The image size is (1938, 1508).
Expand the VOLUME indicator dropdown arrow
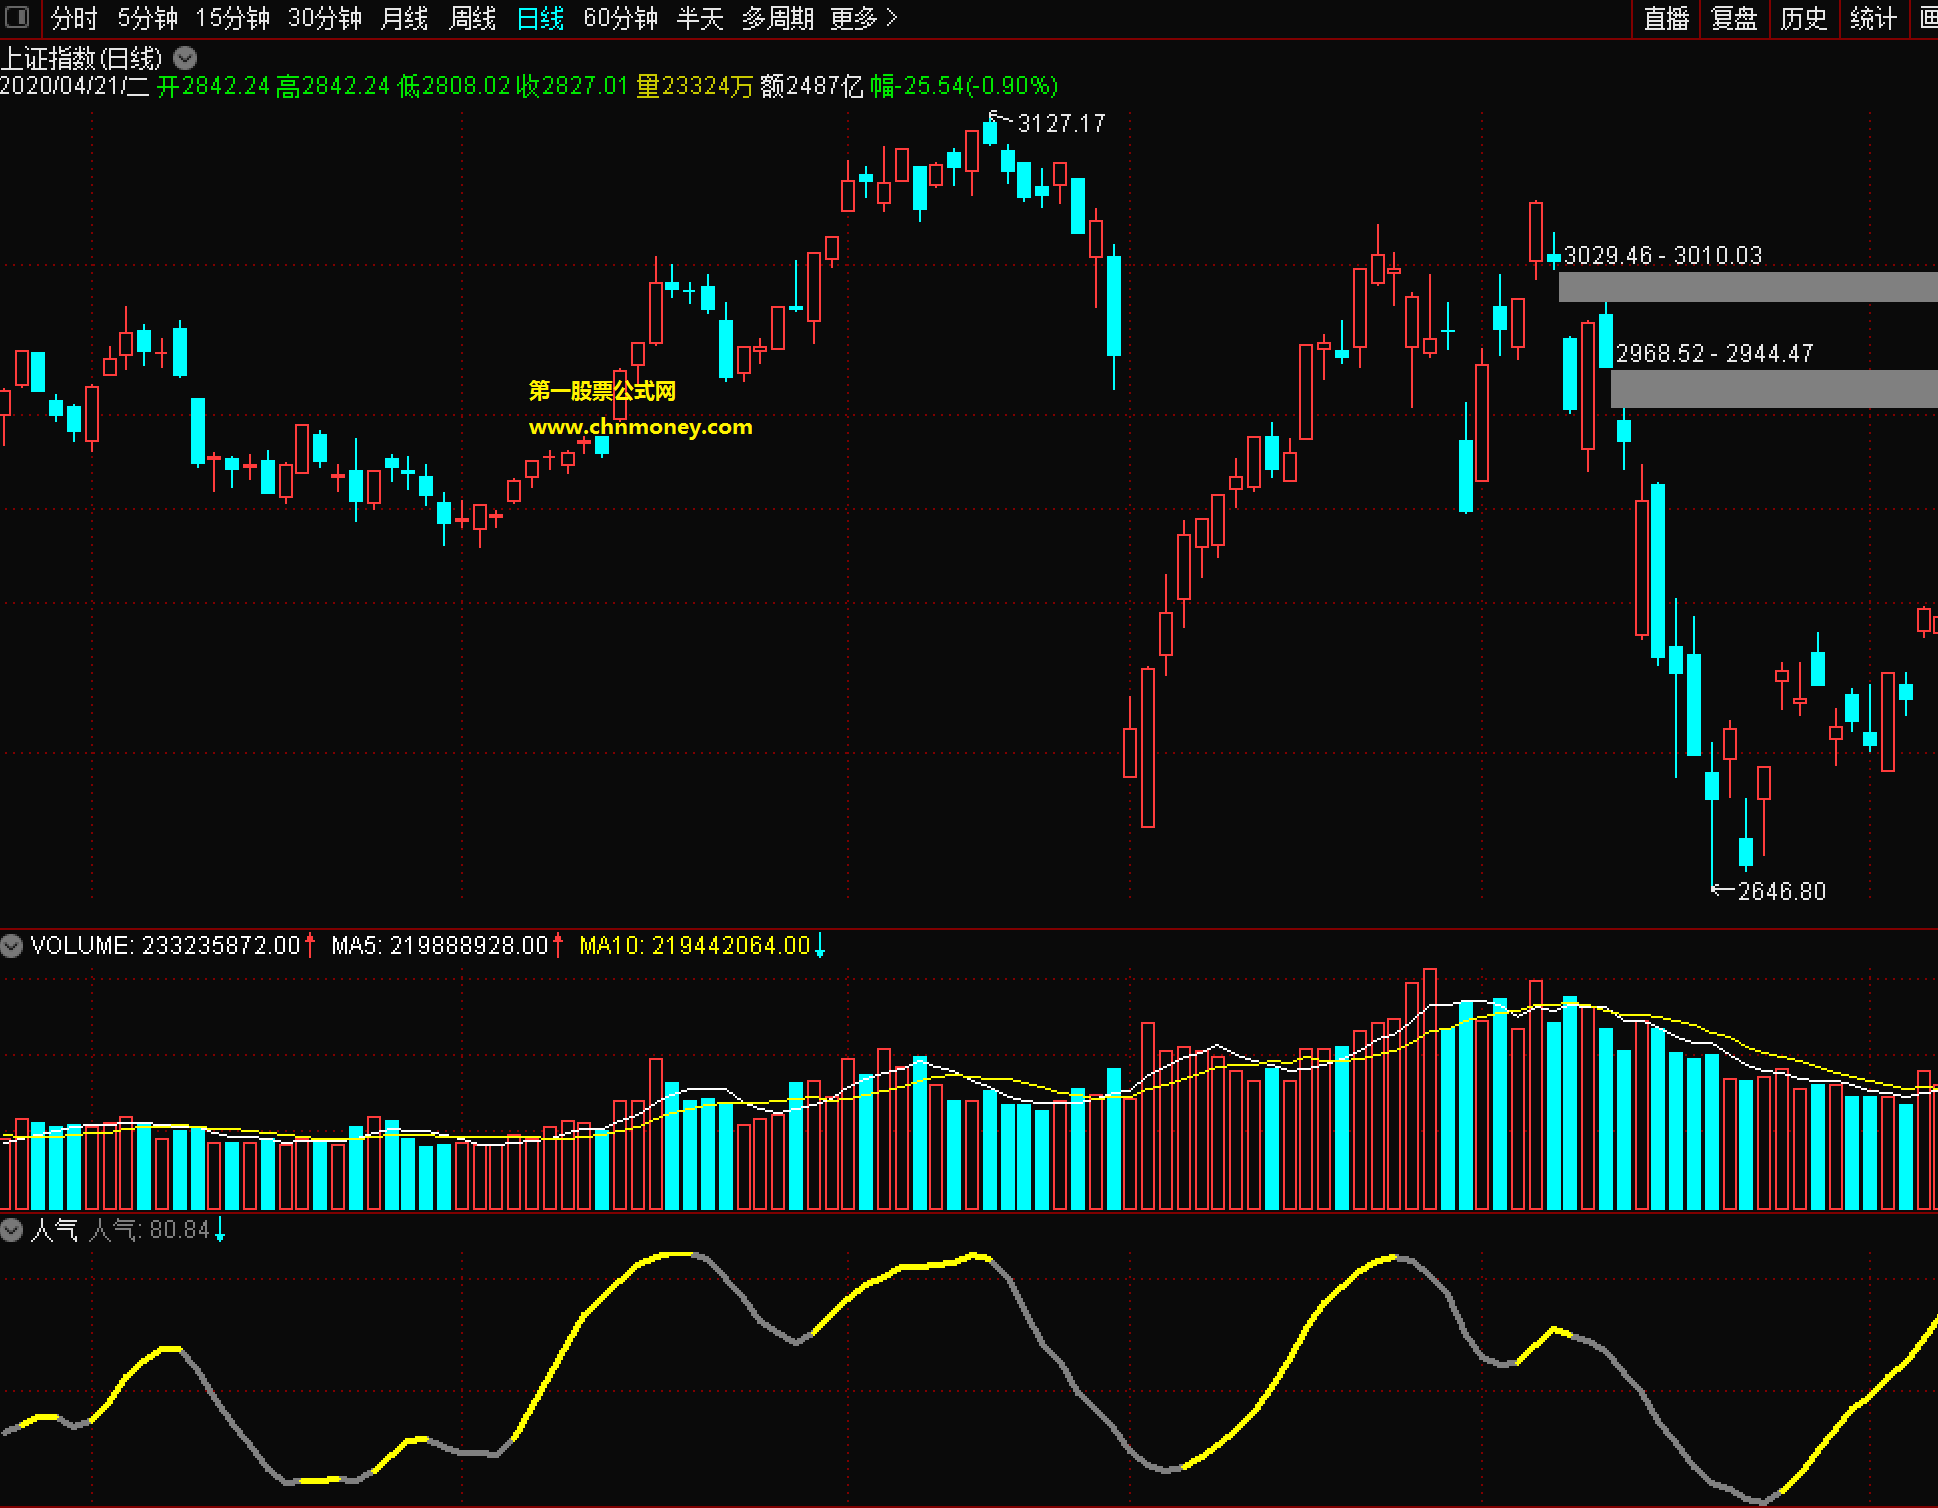[x=12, y=945]
